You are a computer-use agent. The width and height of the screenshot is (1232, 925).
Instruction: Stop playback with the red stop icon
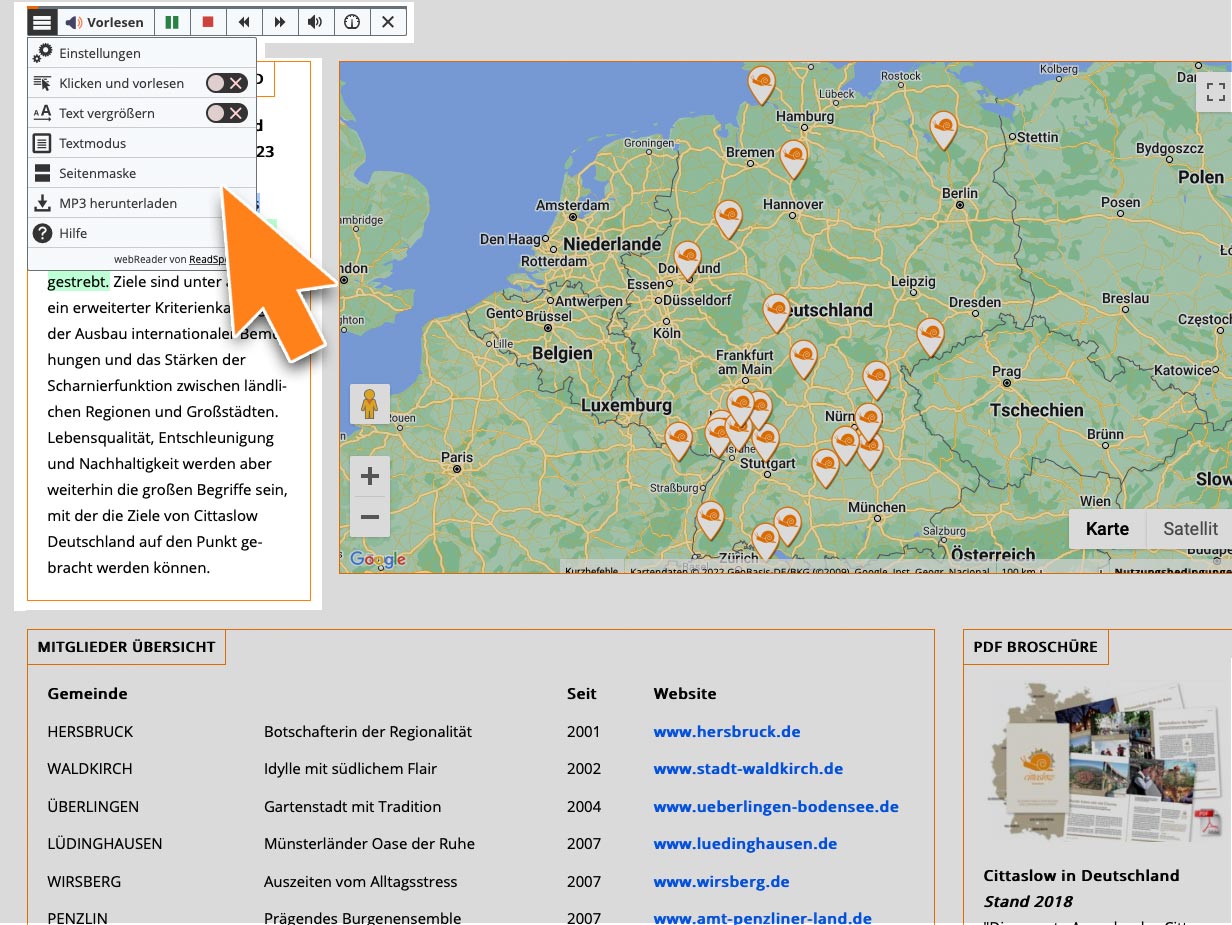click(x=208, y=22)
